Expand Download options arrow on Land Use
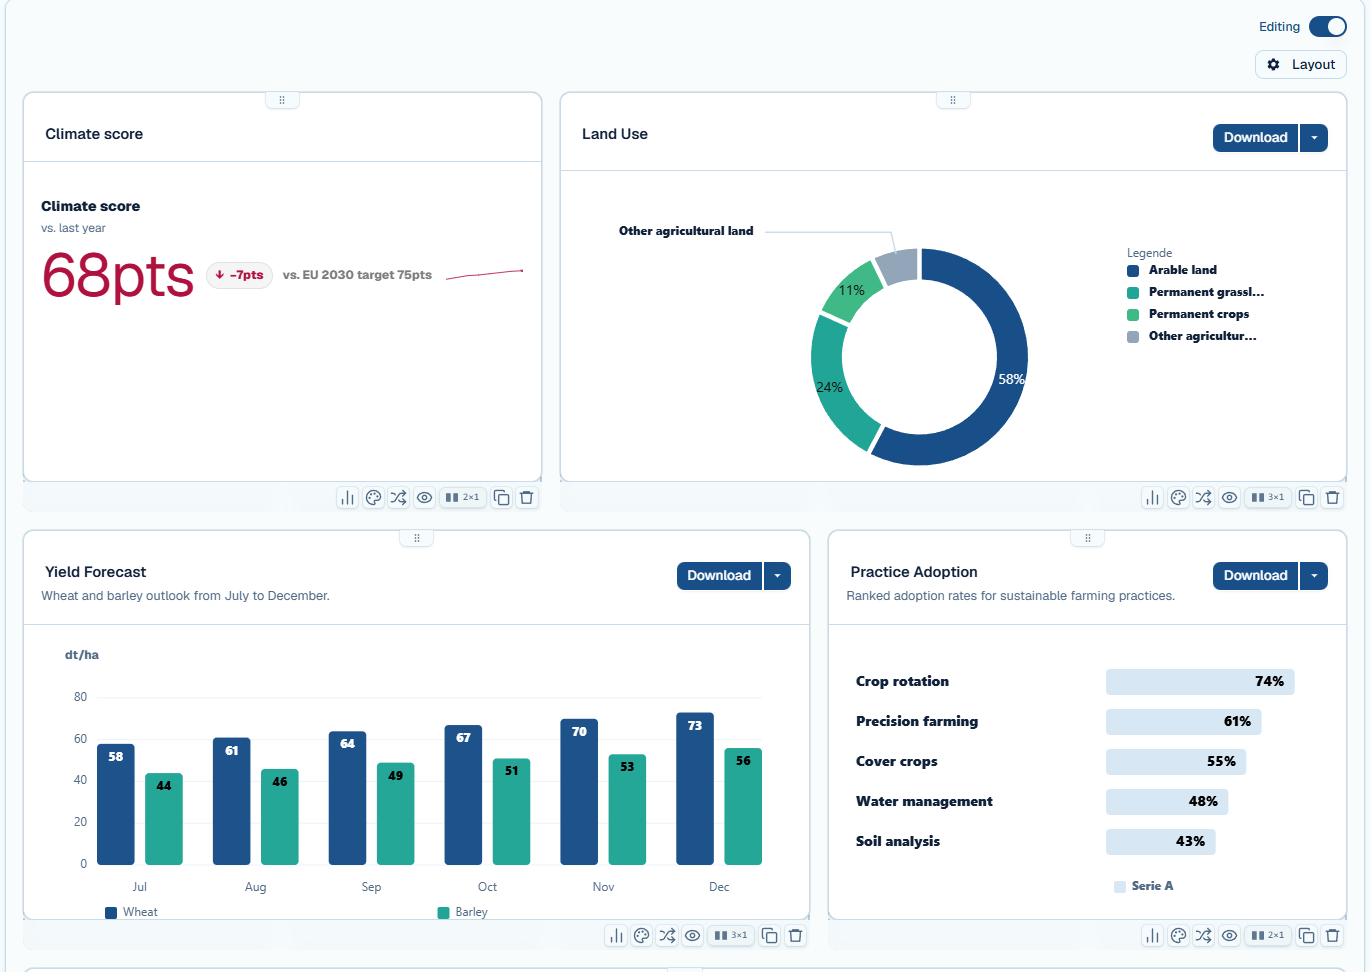This screenshot has height=972, width=1371. click(1314, 138)
